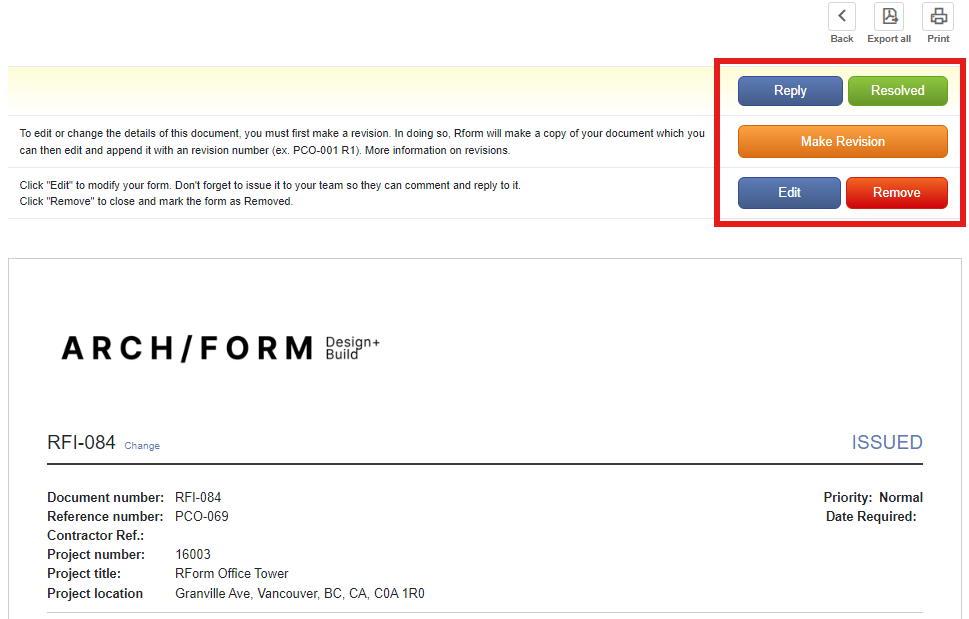Click the Back arrow icon
This screenshot has height=619, width=969.
click(x=842, y=17)
